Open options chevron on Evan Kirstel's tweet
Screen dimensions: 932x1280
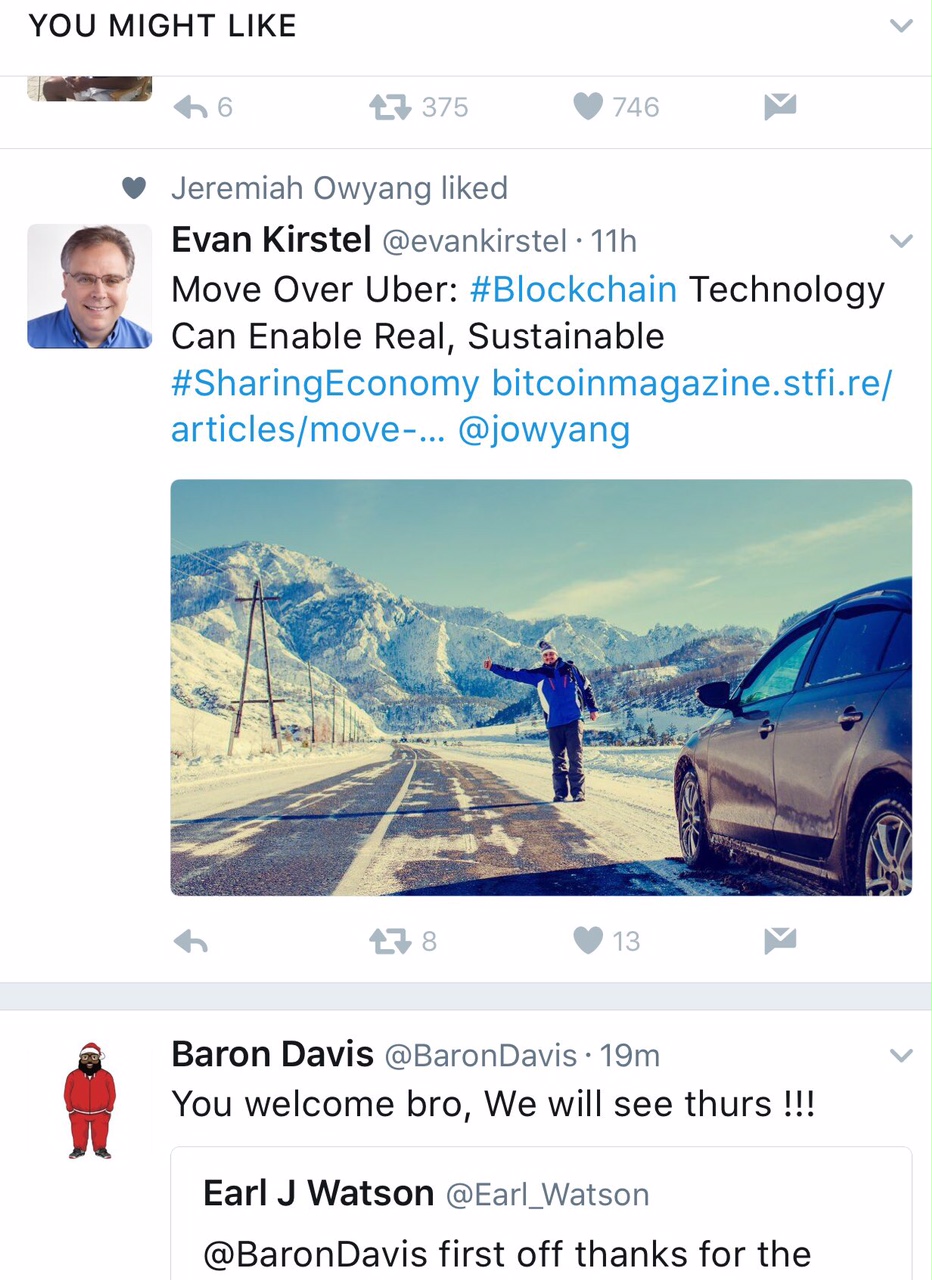901,241
